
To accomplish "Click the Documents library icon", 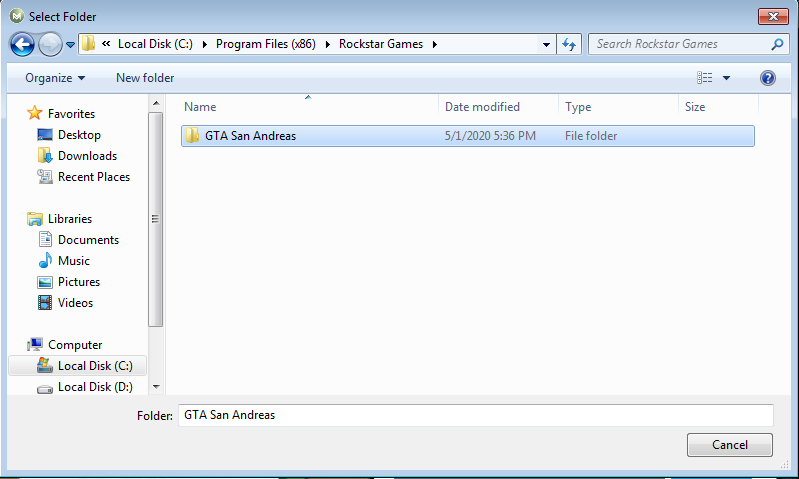I will (x=45, y=239).
